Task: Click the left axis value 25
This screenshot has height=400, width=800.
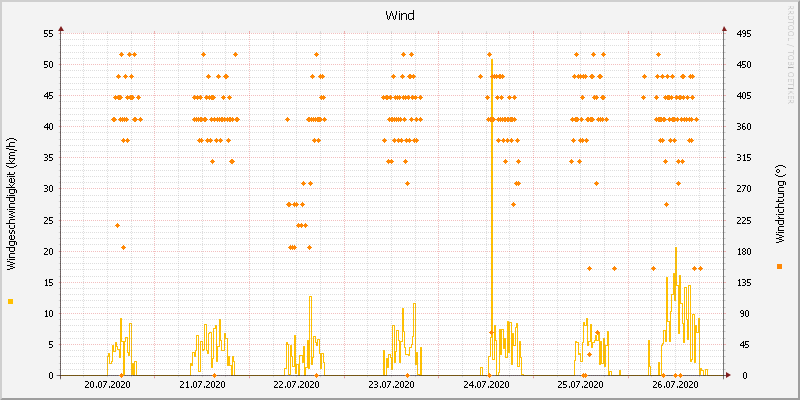Action: point(49,220)
